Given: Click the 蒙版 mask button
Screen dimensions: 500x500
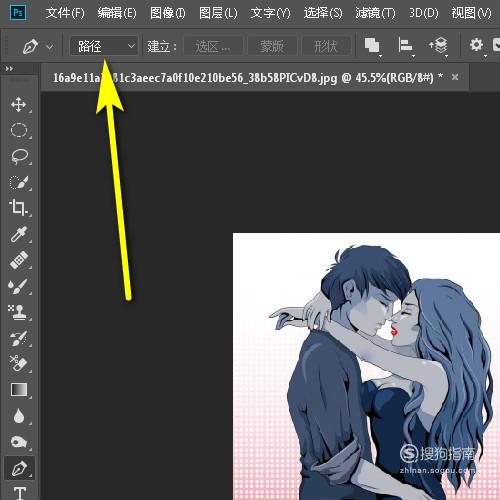Looking at the screenshot, I should [x=272, y=46].
